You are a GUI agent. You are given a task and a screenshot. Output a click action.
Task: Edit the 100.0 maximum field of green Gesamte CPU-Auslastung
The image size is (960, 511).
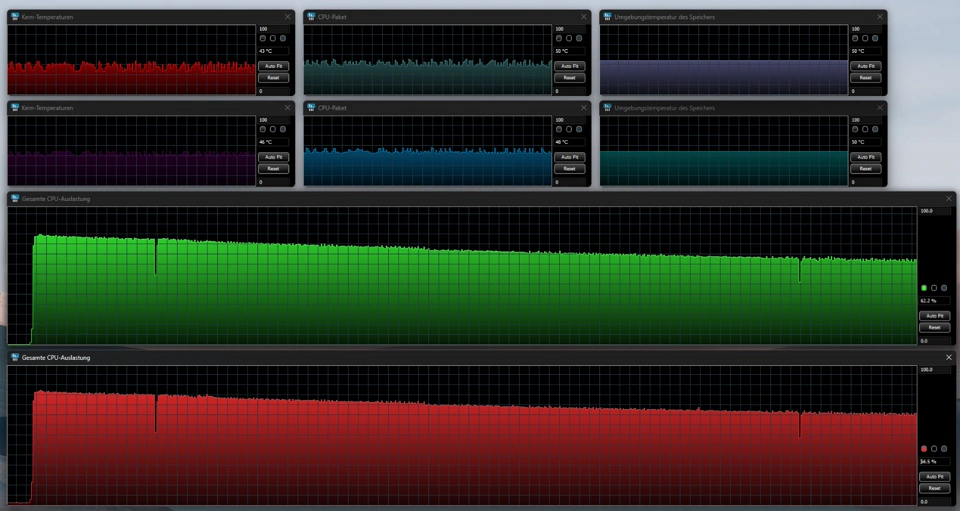[934, 211]
